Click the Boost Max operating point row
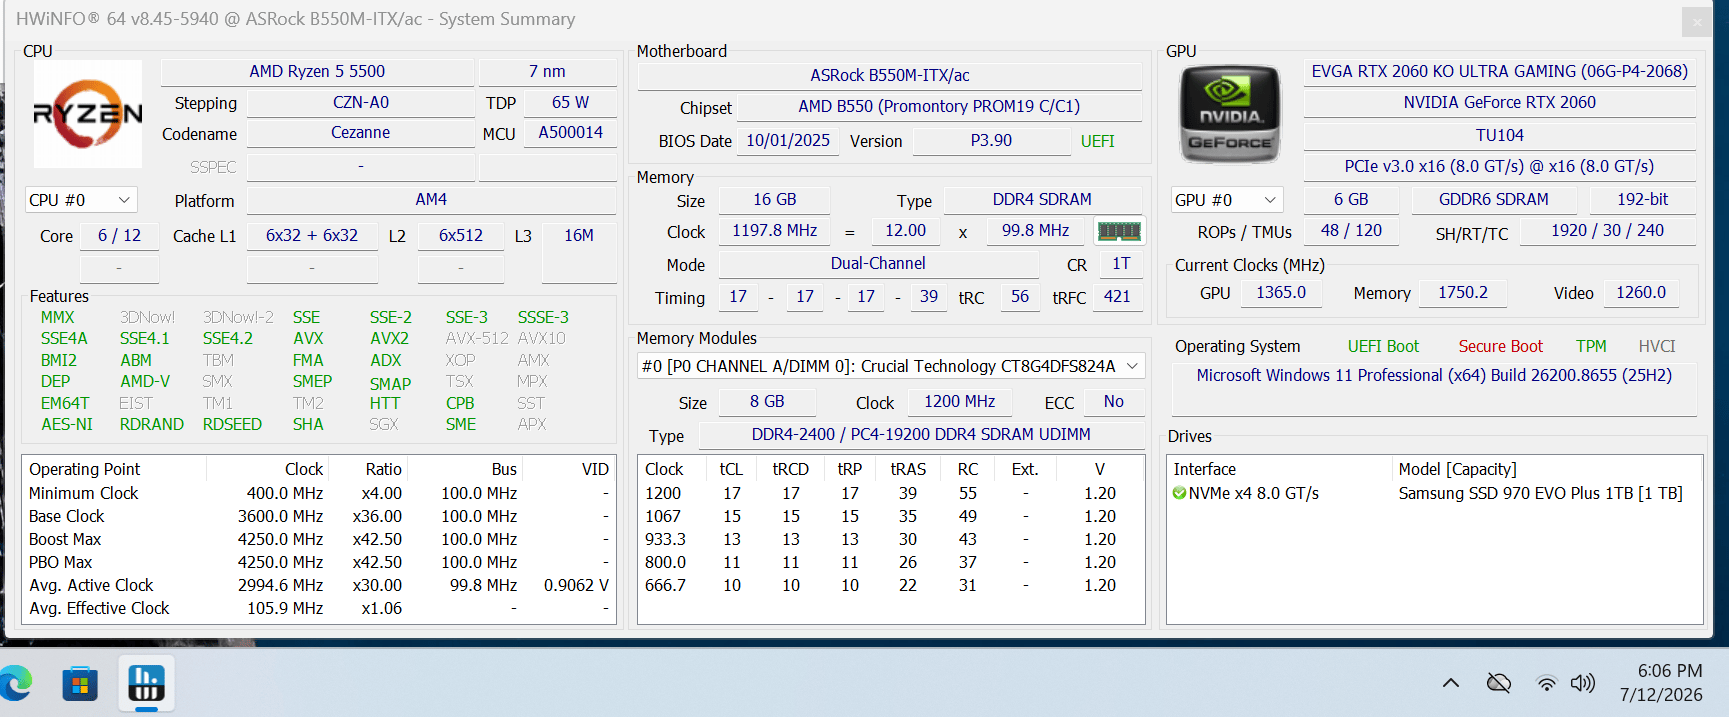 319,539
